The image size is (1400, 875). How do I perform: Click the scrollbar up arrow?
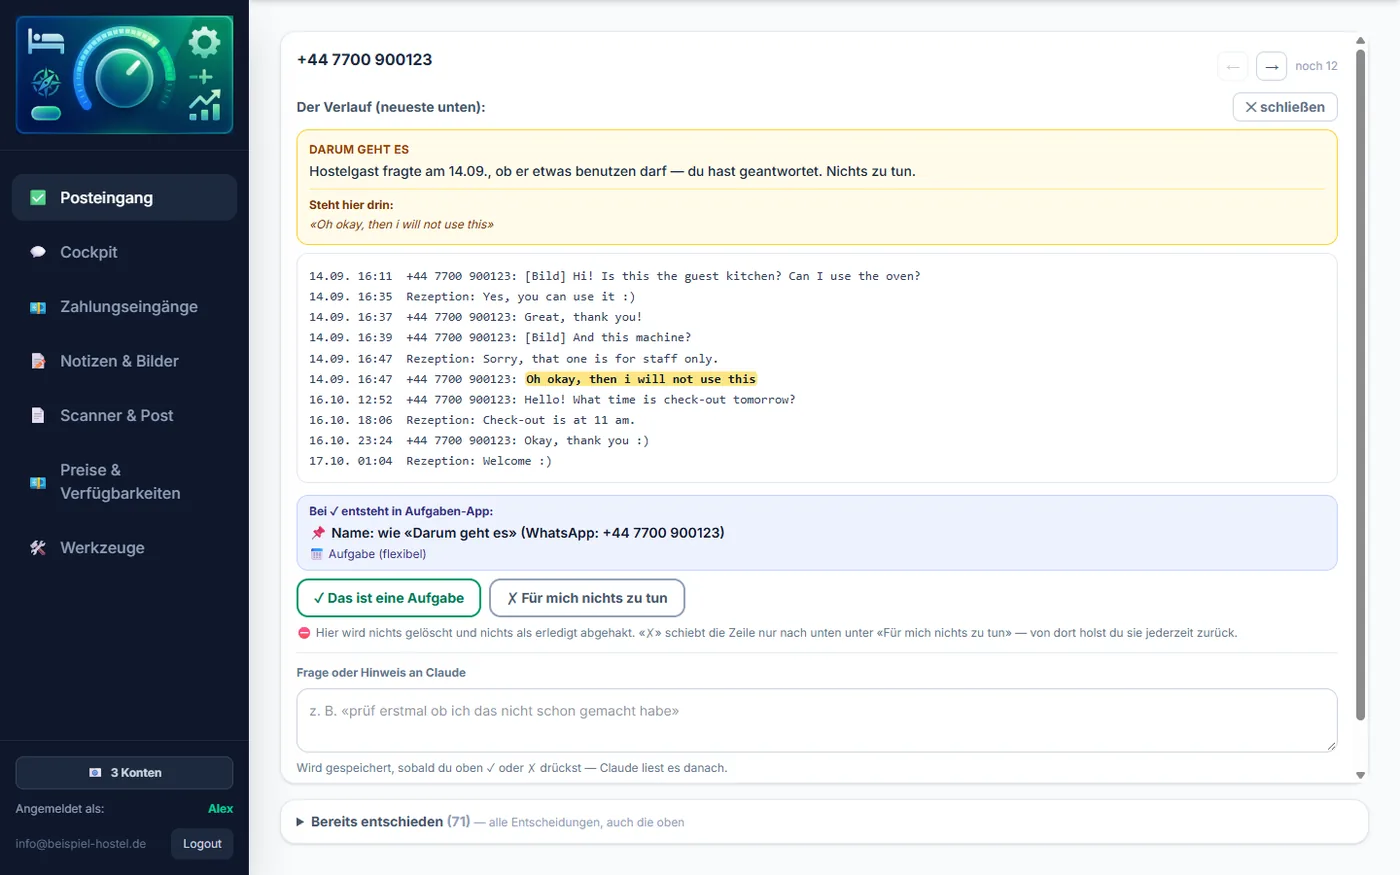coord(1360,41)
